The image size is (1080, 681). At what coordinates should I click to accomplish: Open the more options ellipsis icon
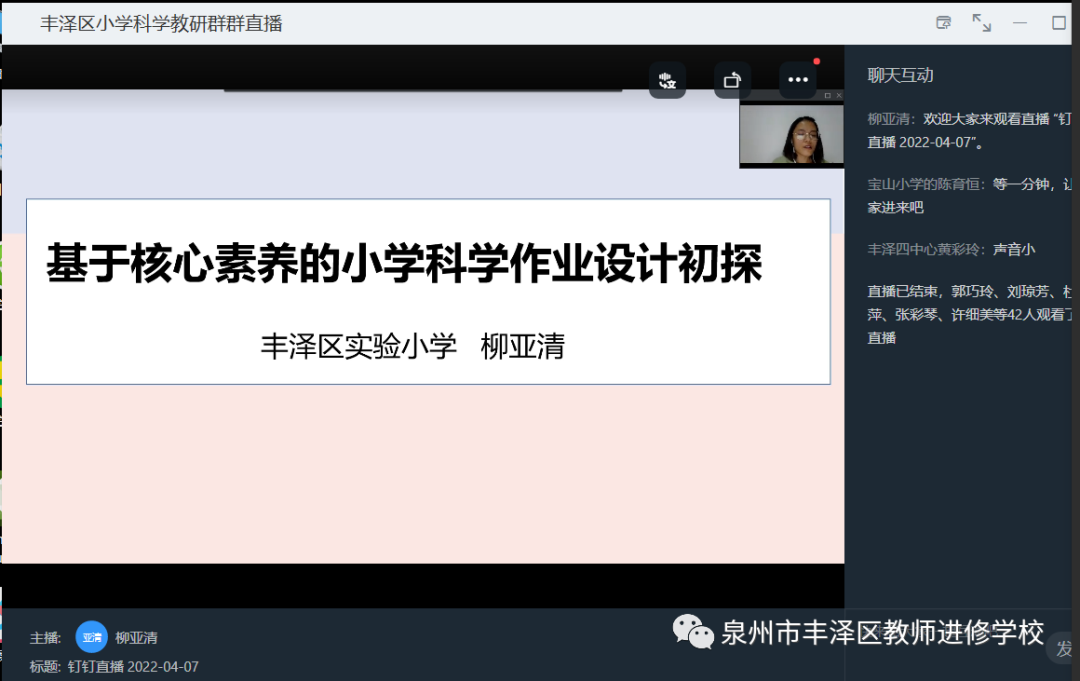(797, 80)
